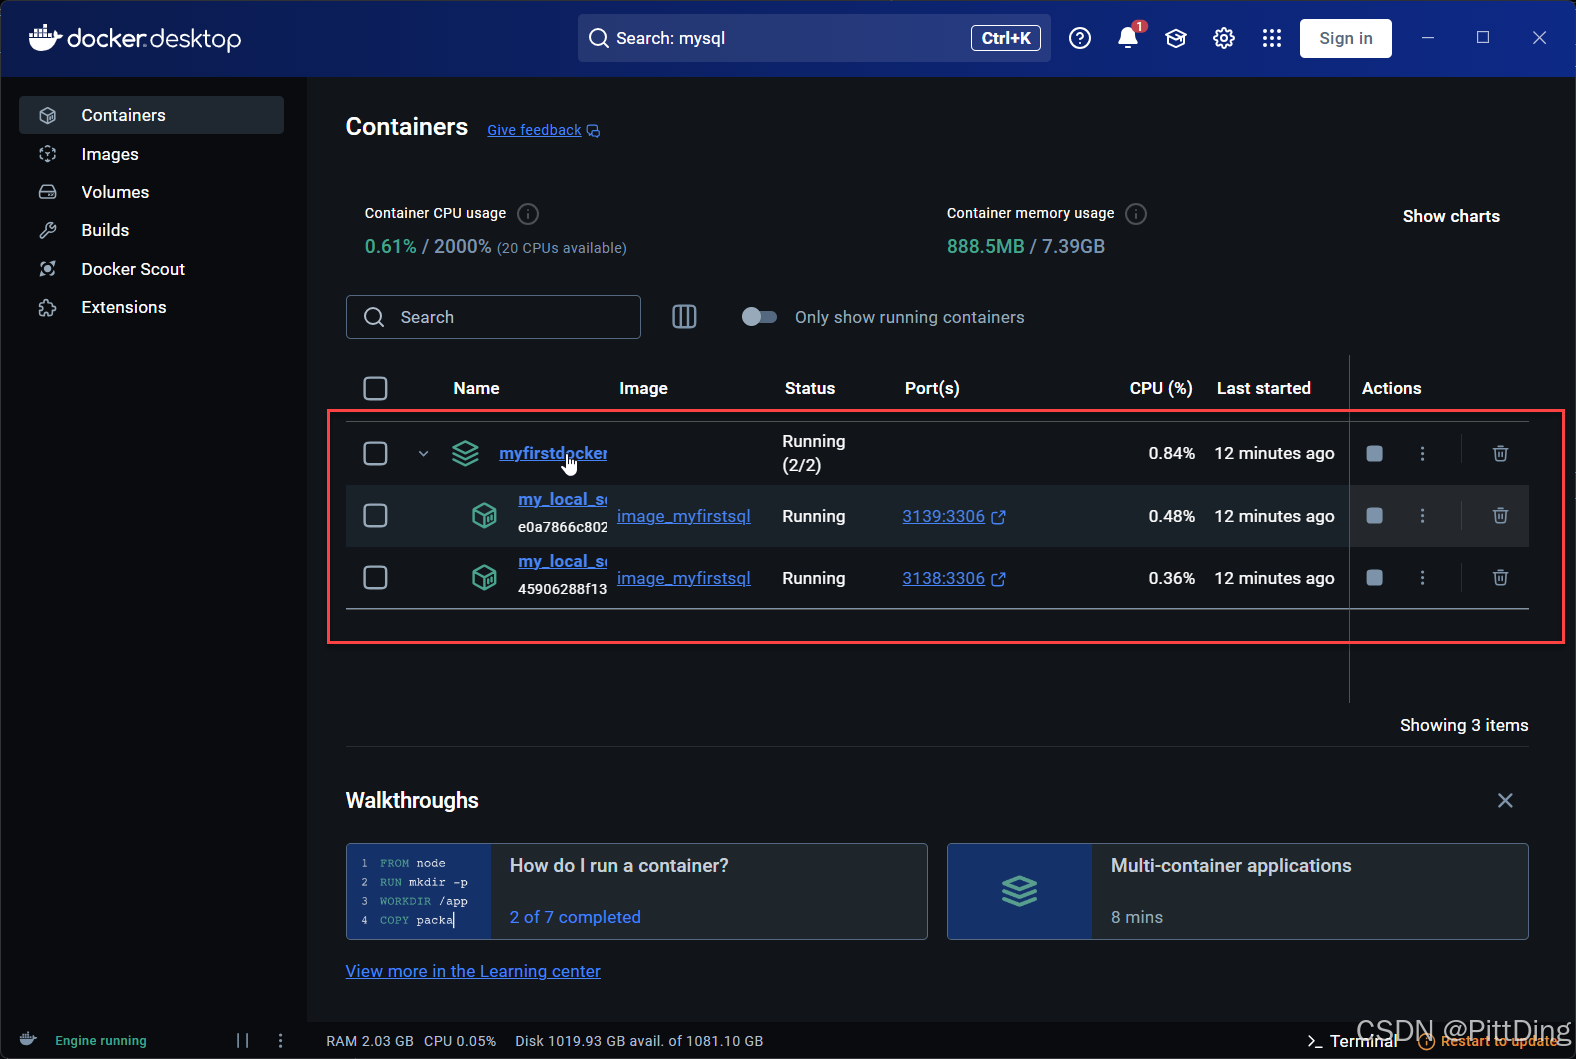The width and height of the screenshot is (1576, 1059).
Task: Open Settings gear icon
Action: [1224, 38]
